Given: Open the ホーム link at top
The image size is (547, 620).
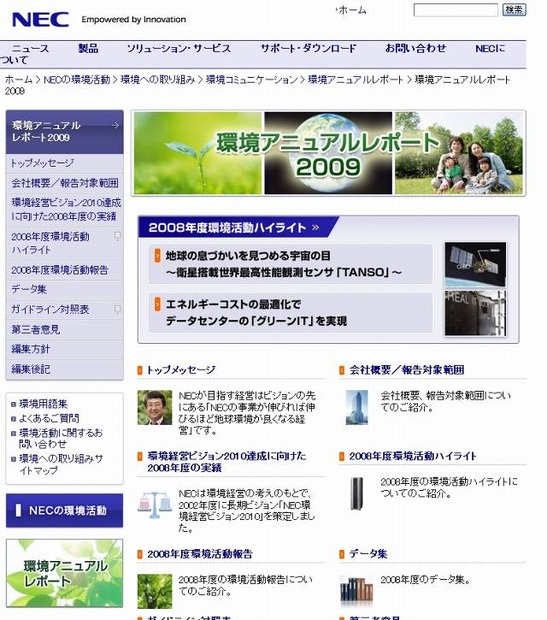Looking at the screenshot, I should coord(352,10).
